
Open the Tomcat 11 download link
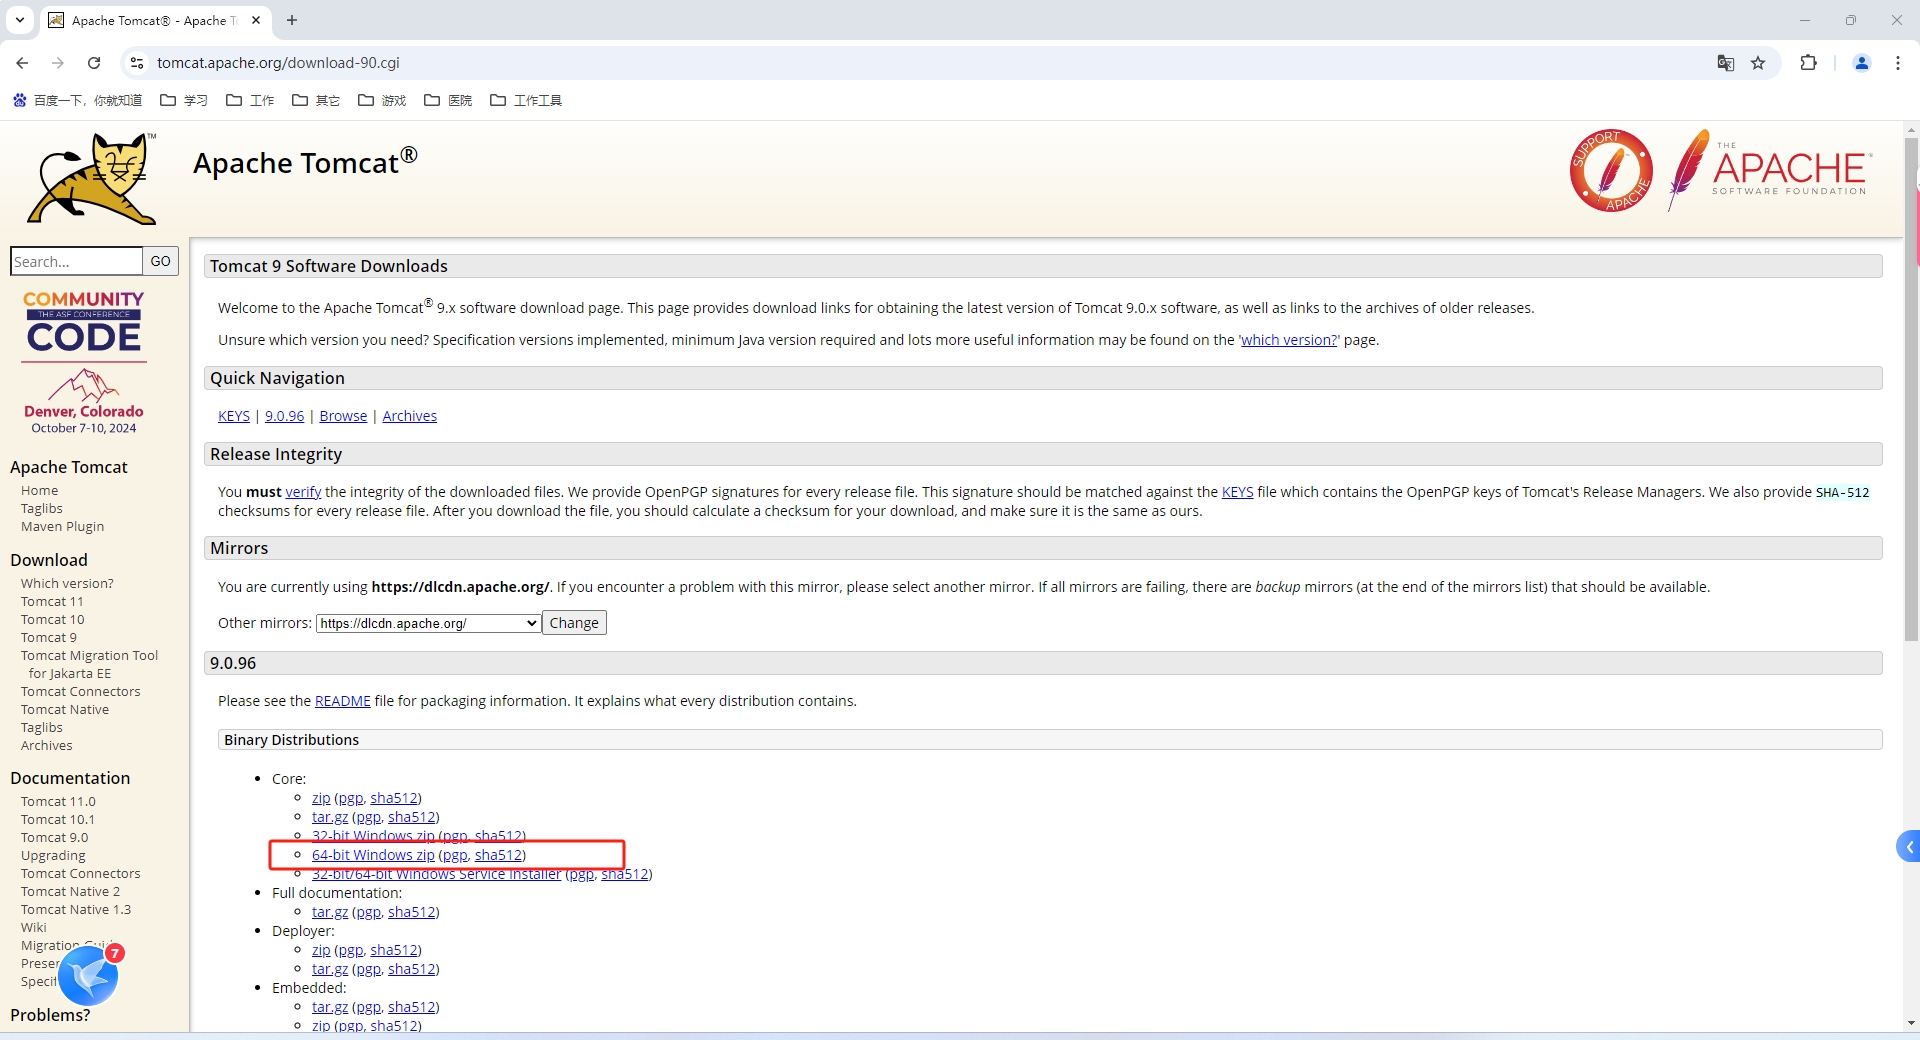(52, 602)
